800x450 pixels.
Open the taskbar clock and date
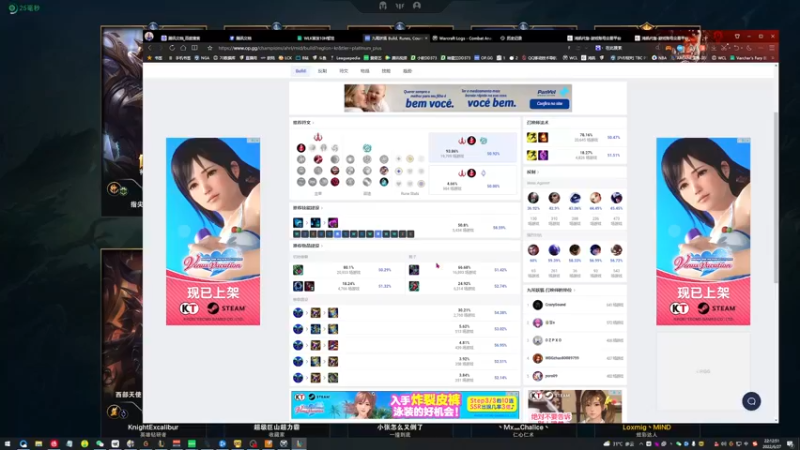pyautogui.click(x=771, y=444)
